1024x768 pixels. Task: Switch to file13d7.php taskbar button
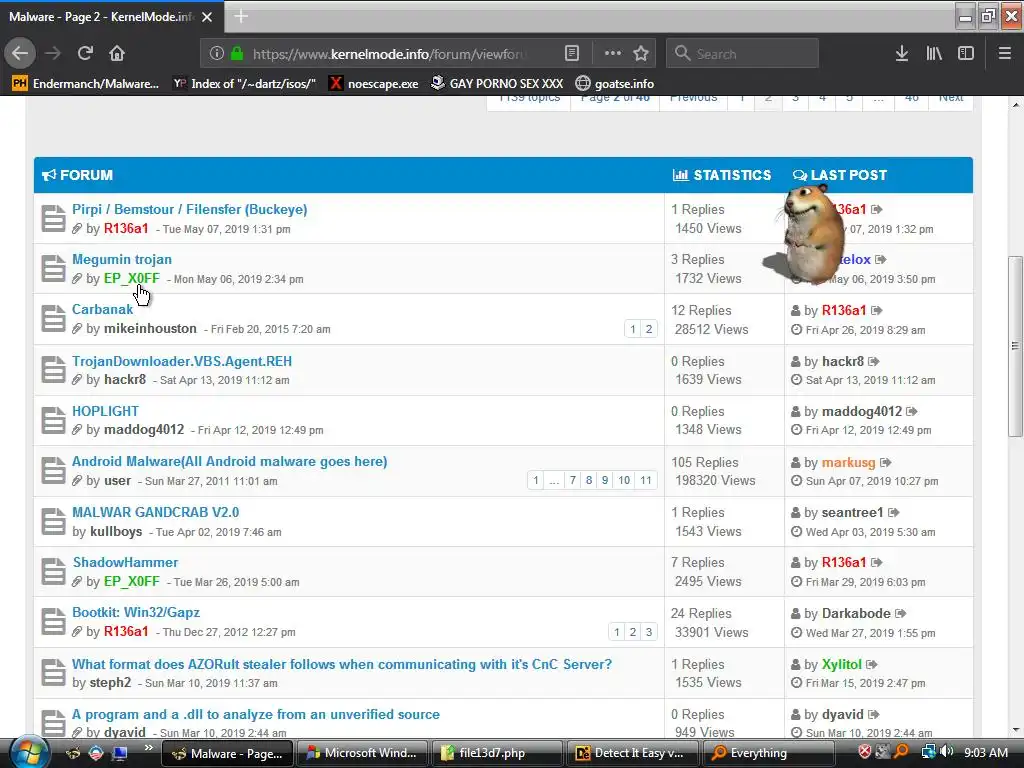(495, 753)
